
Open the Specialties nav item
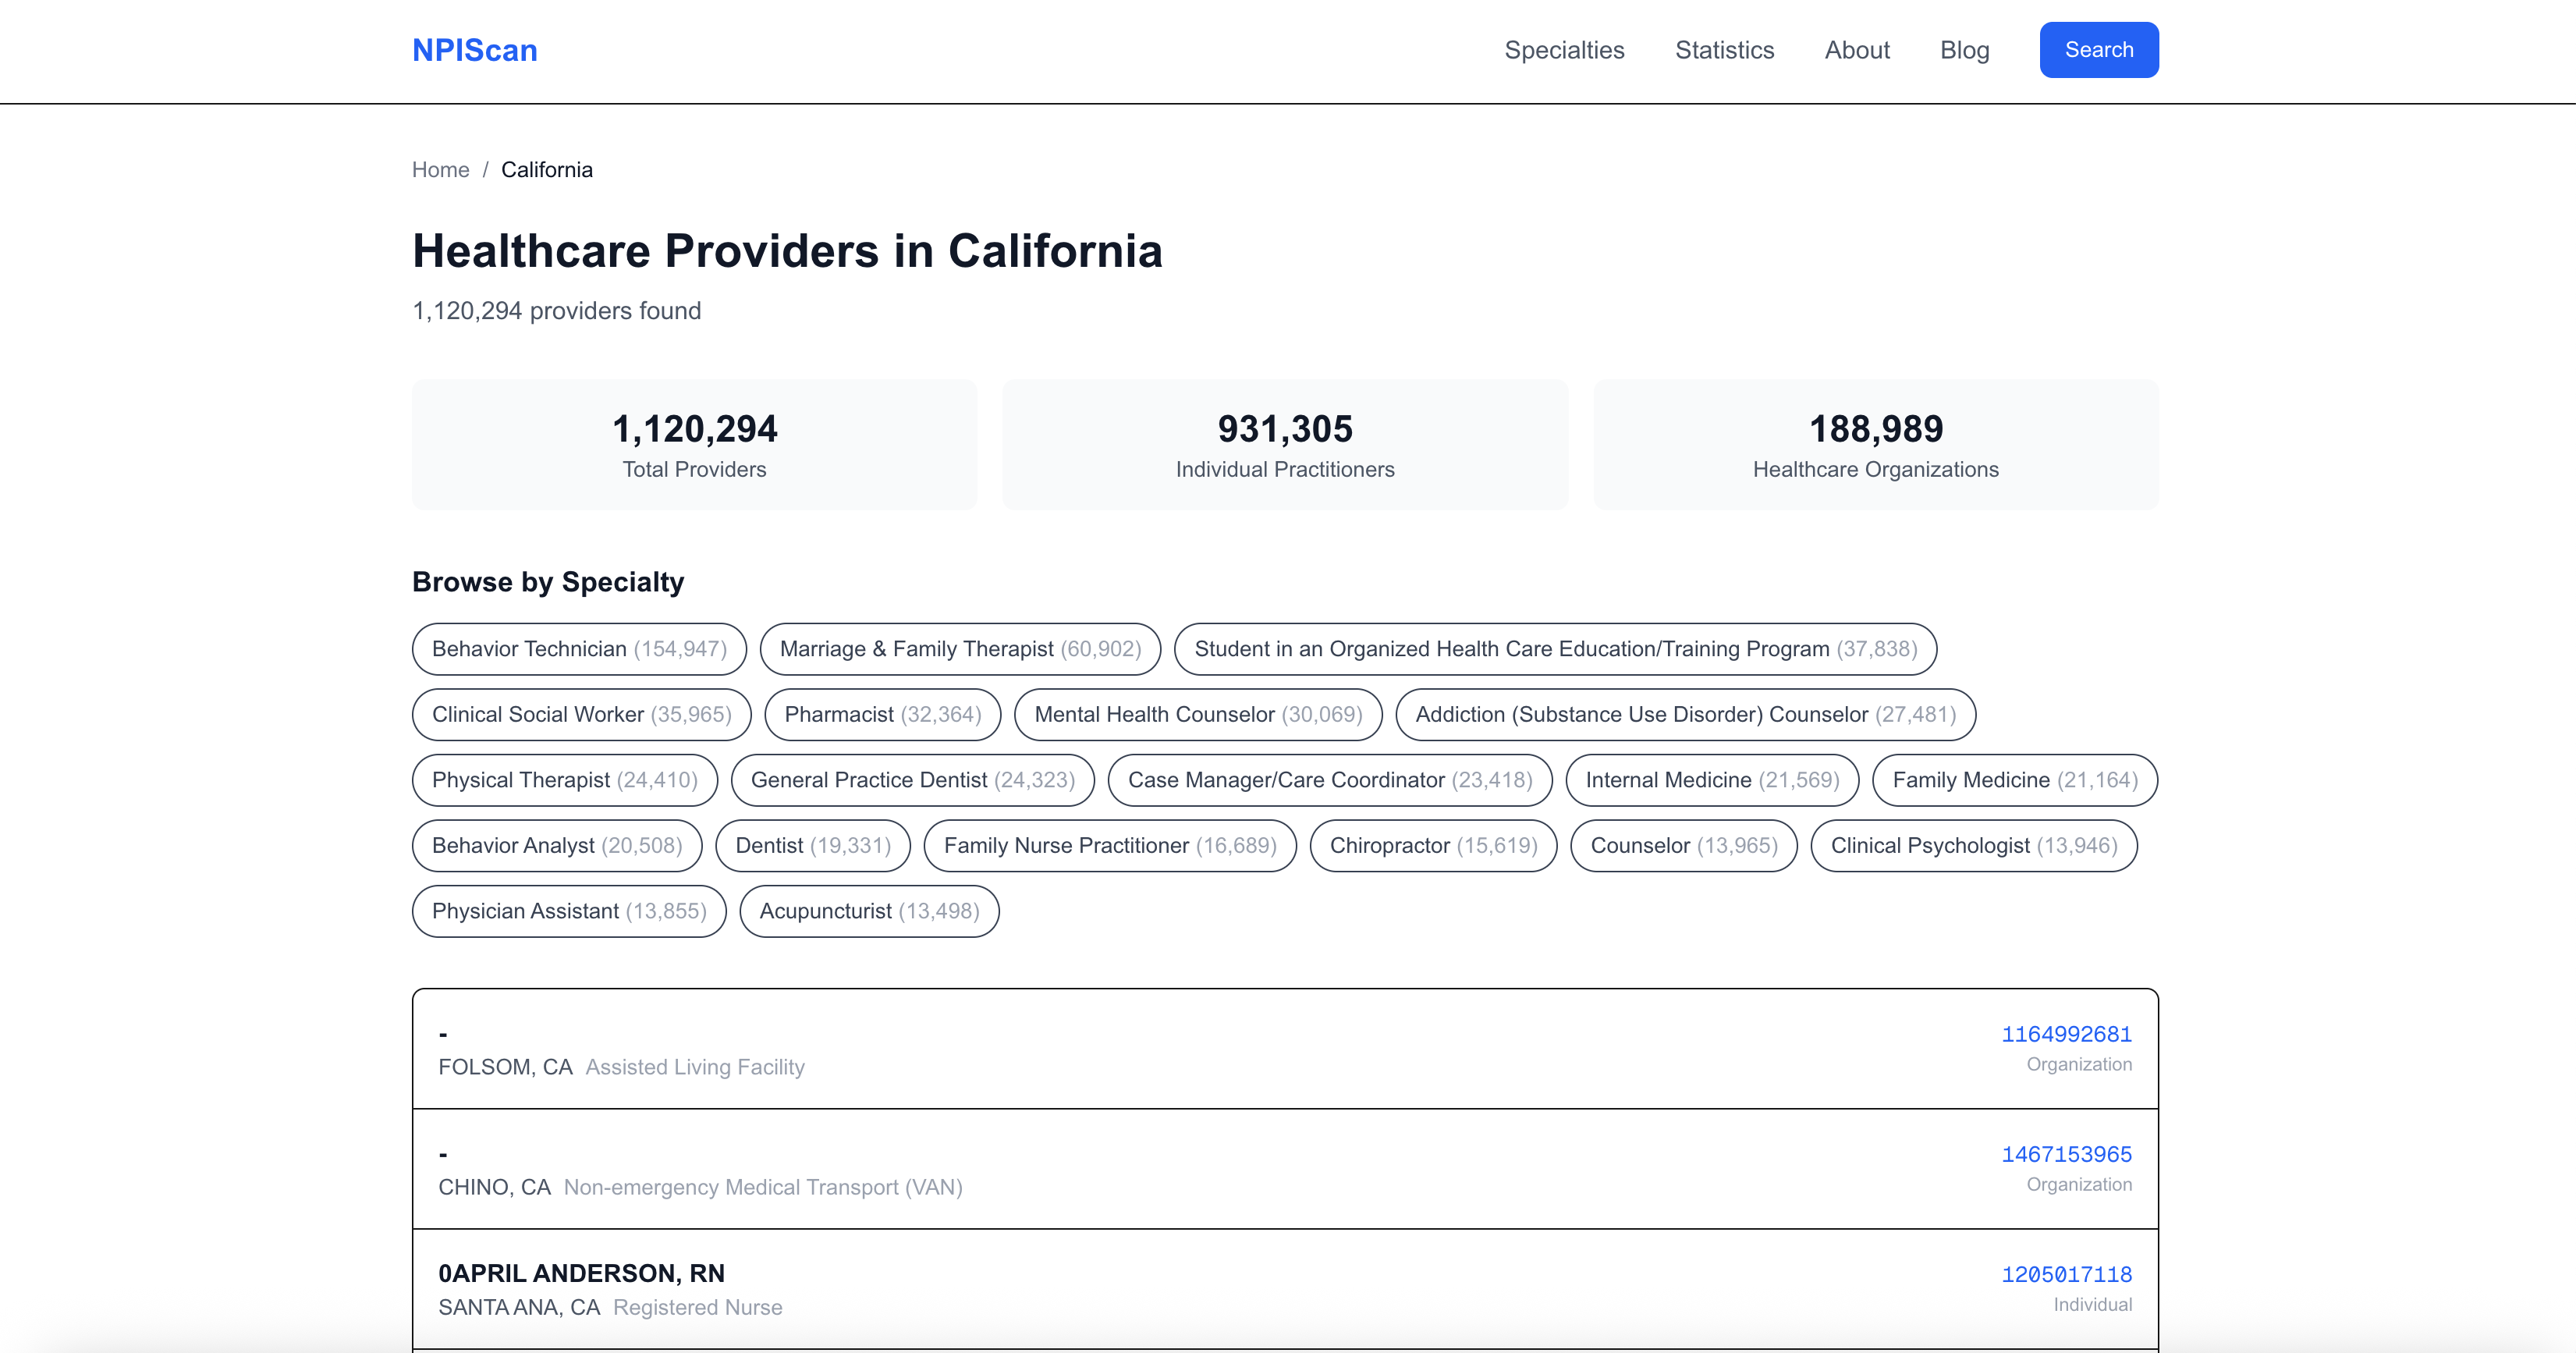1564,50
